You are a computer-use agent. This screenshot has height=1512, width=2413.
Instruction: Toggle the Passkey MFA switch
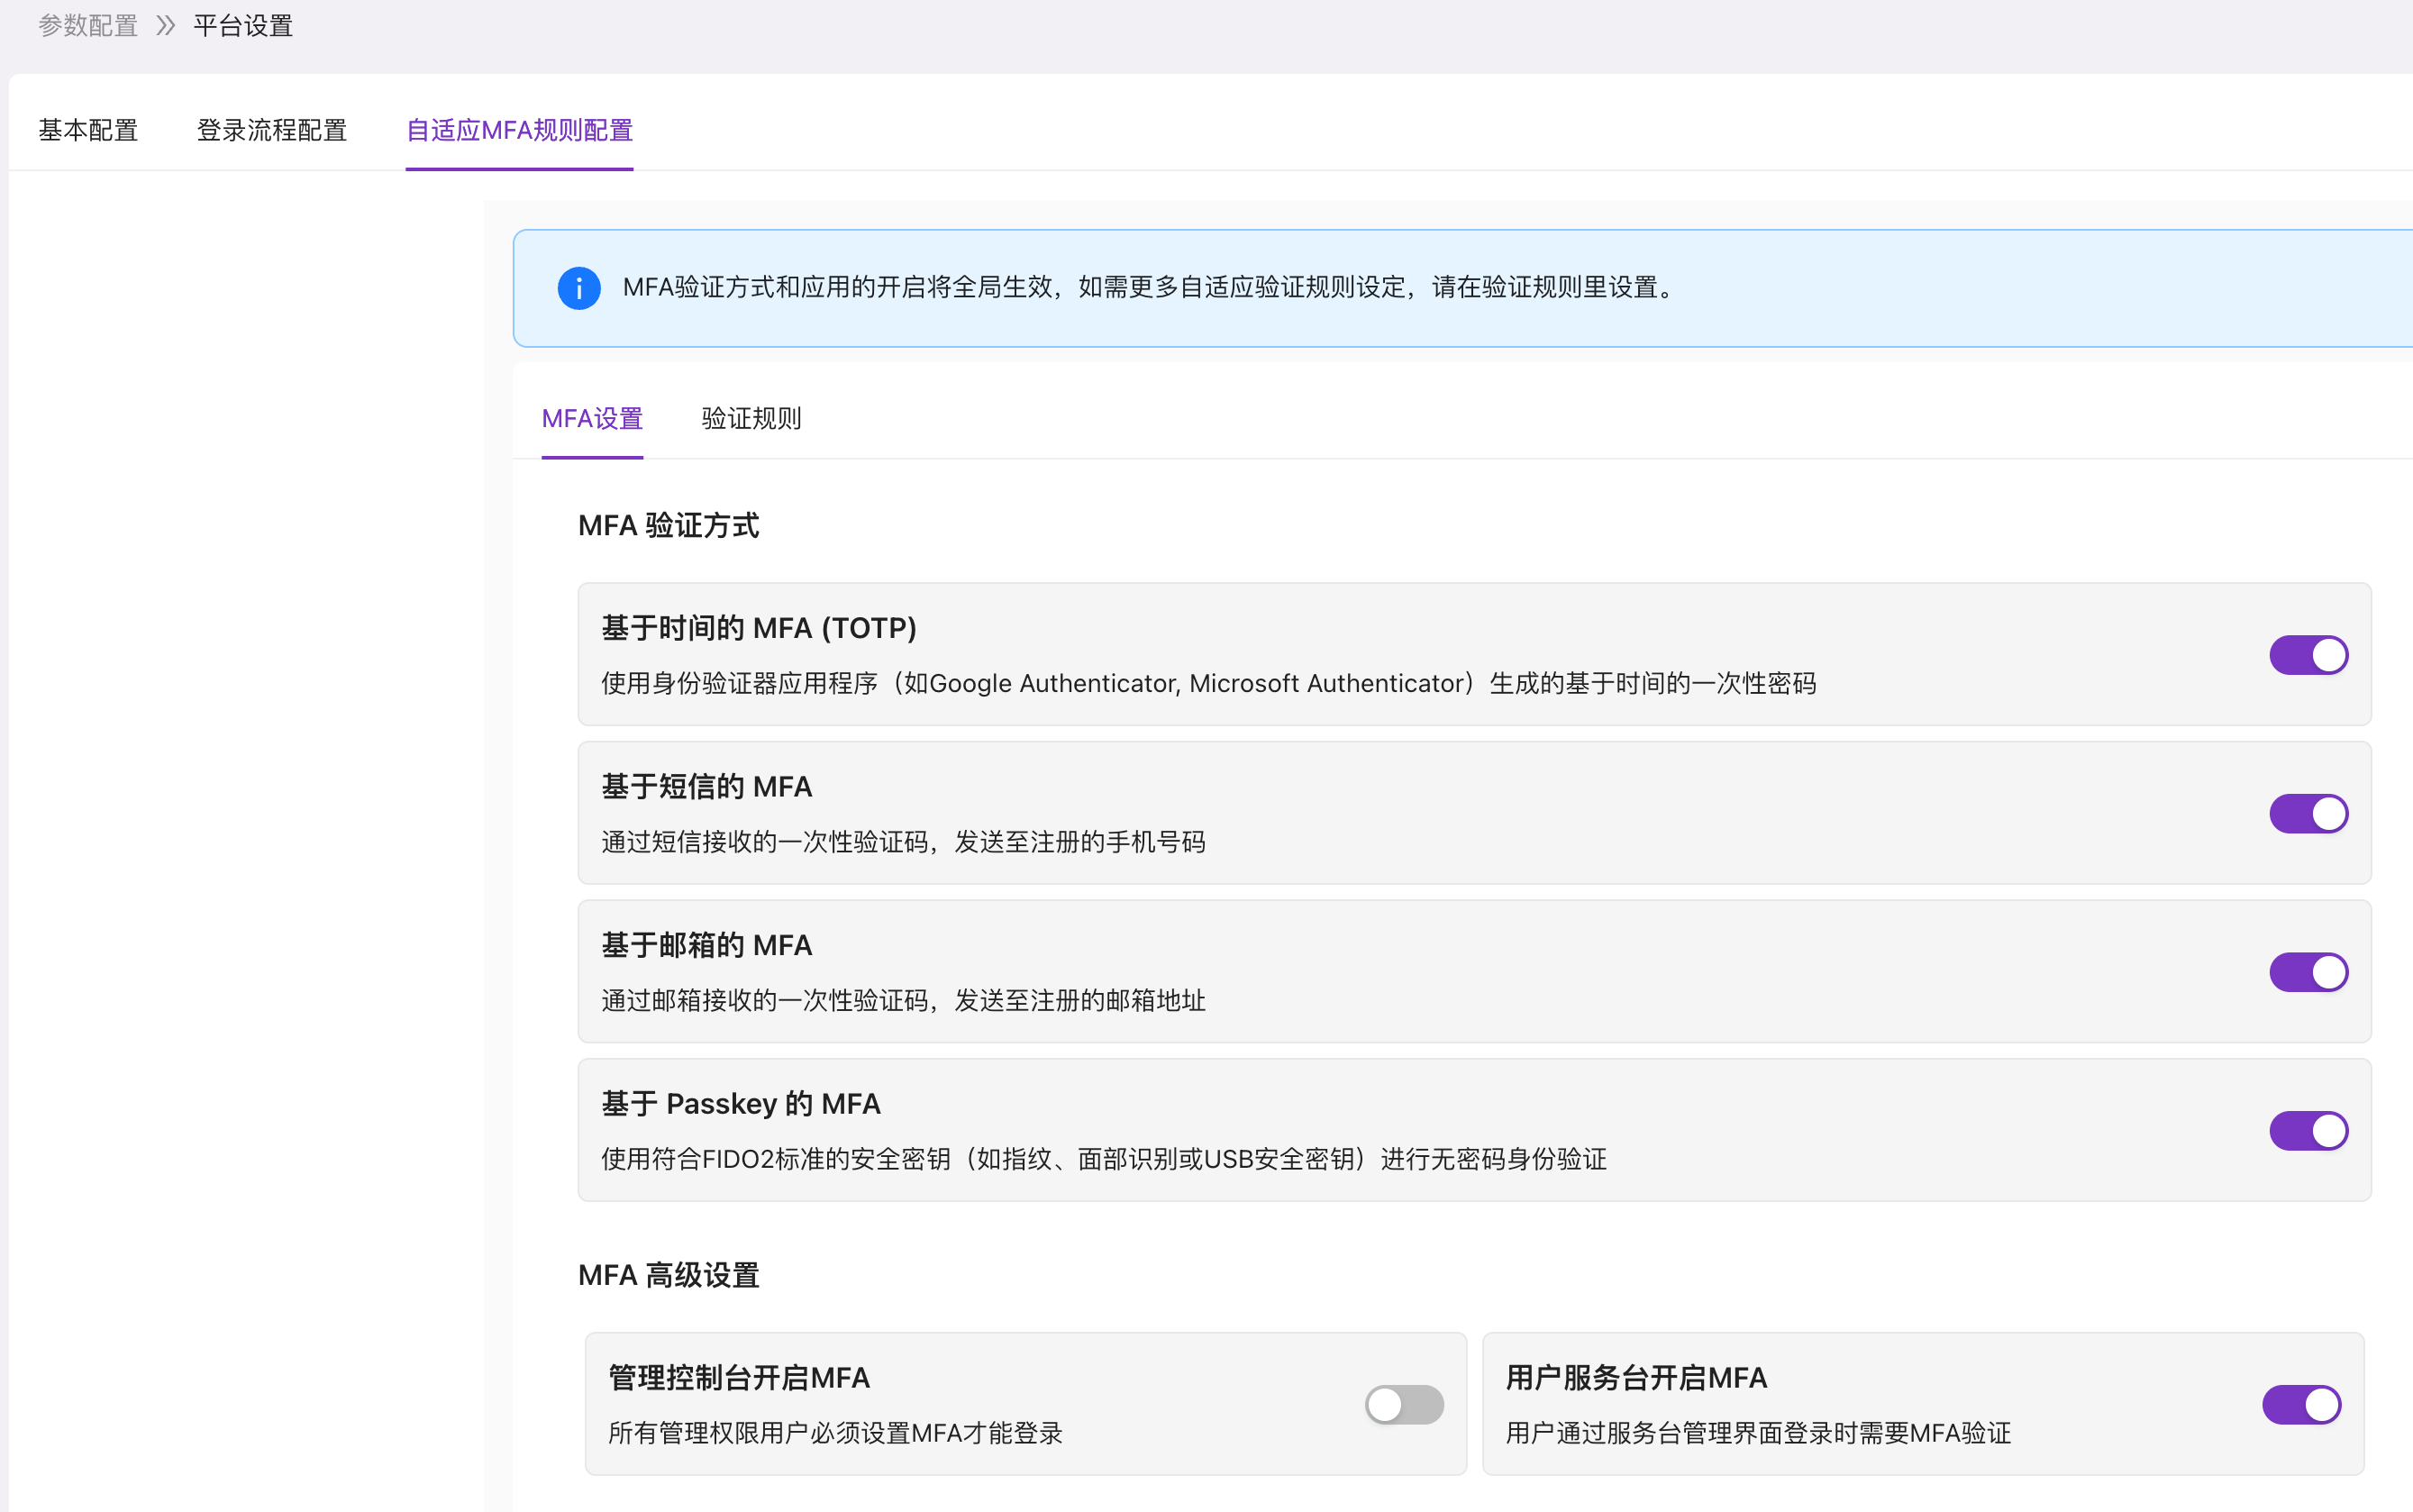[x=2308, y=1131]
